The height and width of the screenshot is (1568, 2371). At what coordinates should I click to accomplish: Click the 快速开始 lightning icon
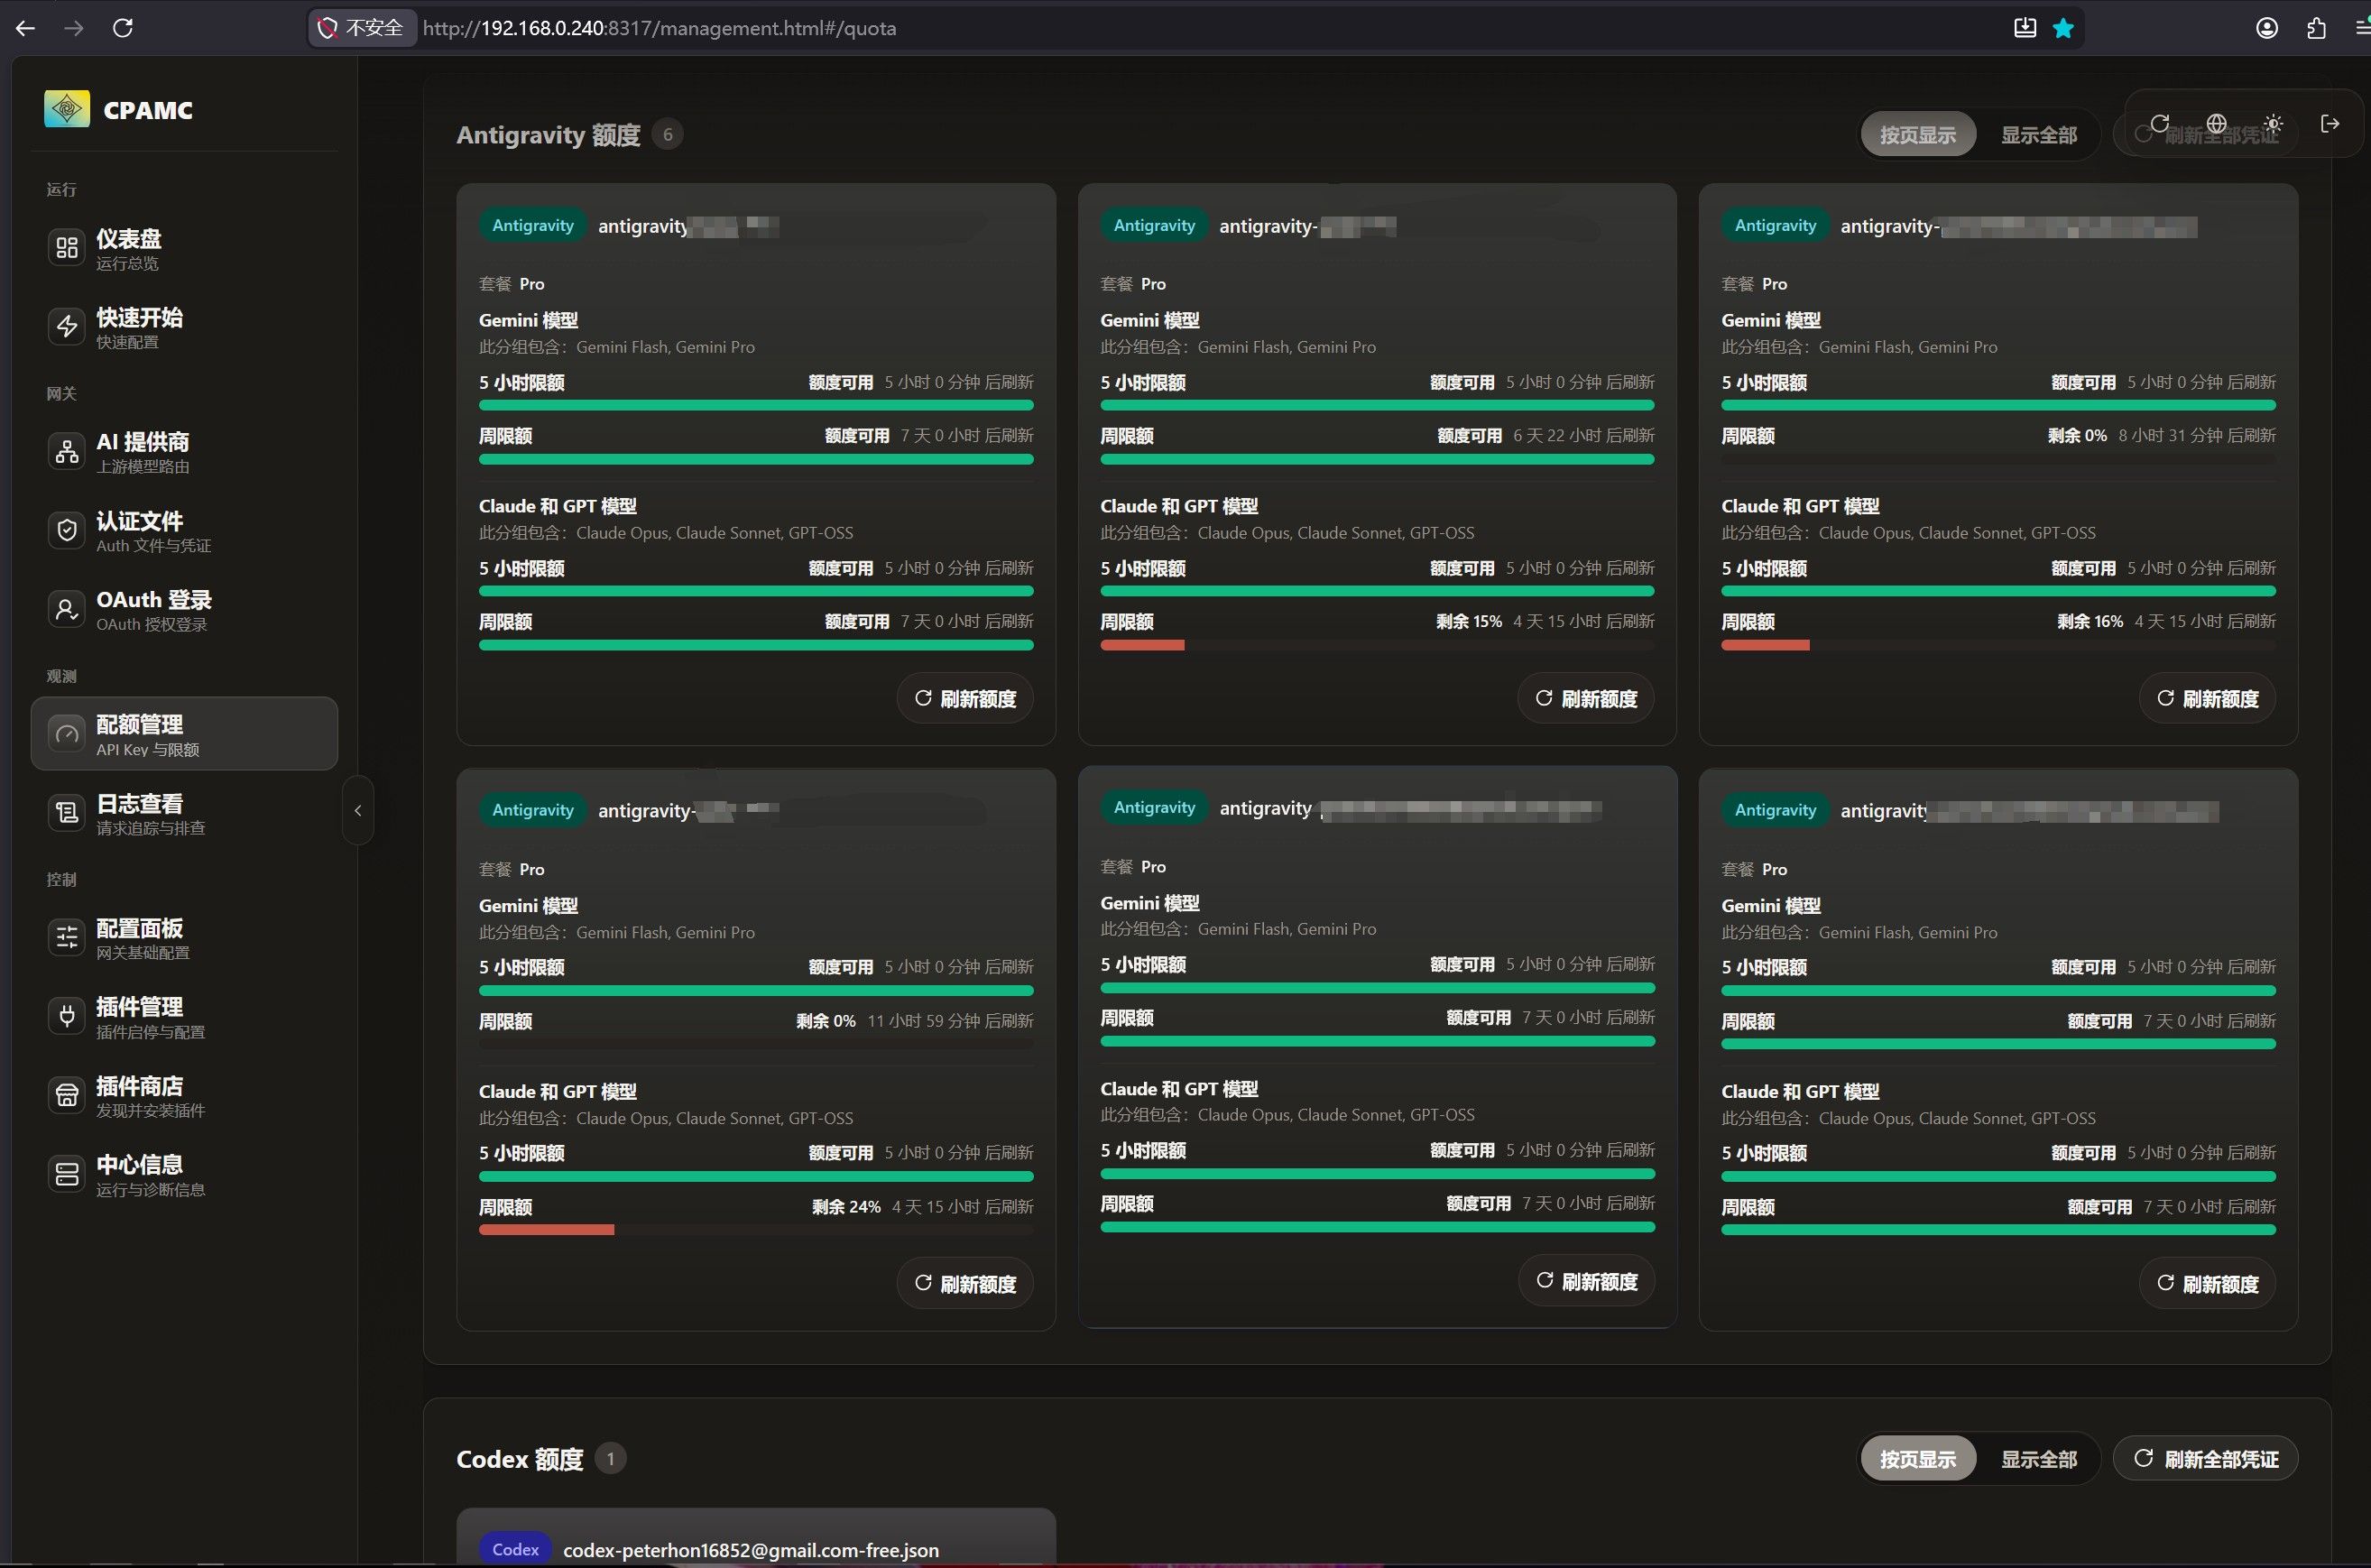(x=67, y=326)
